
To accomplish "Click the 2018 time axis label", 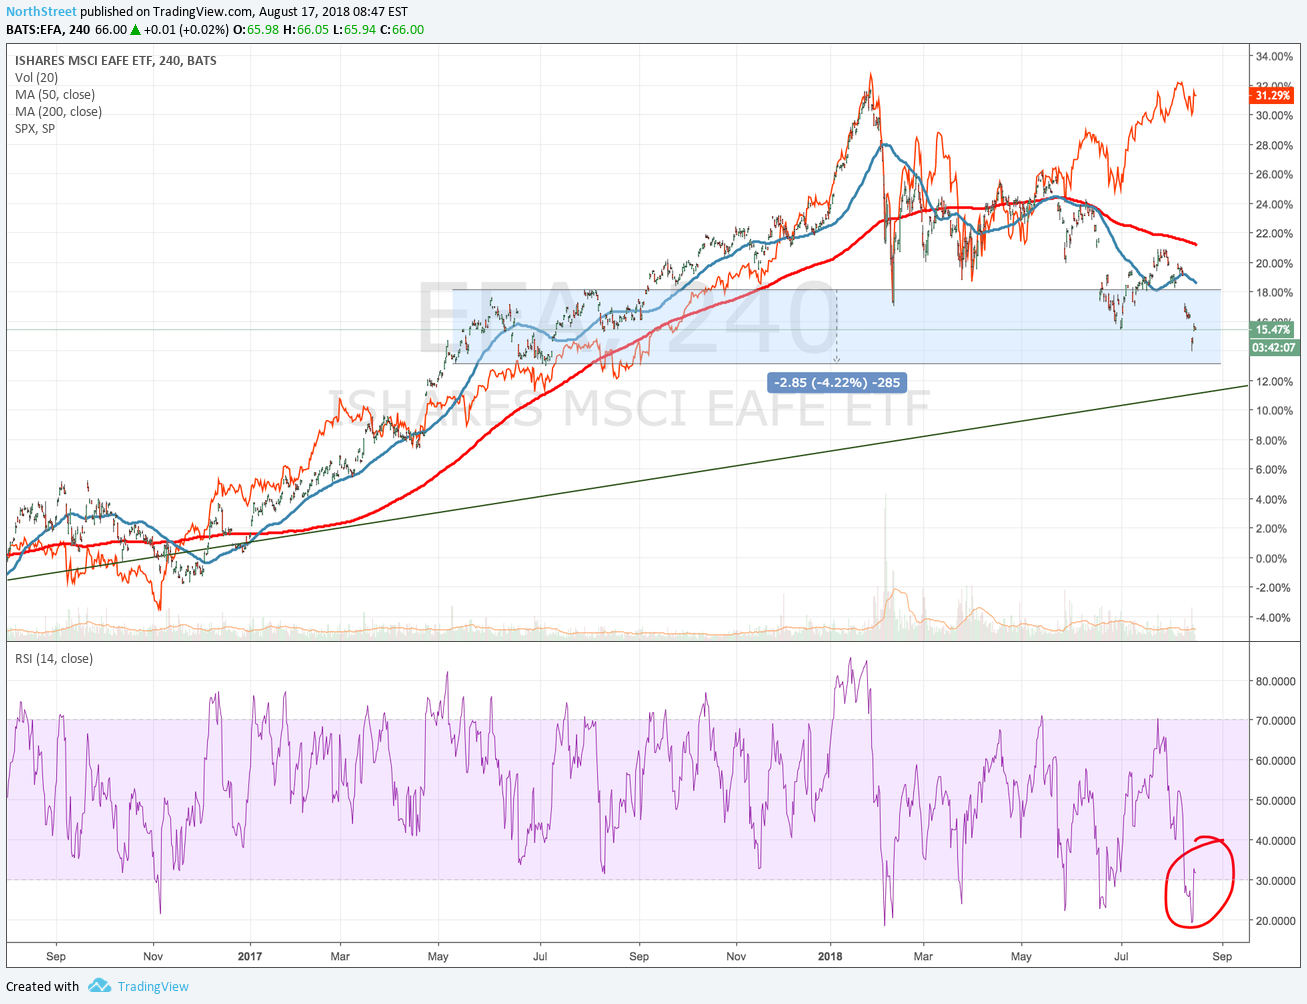I will [x=830, y=956].
